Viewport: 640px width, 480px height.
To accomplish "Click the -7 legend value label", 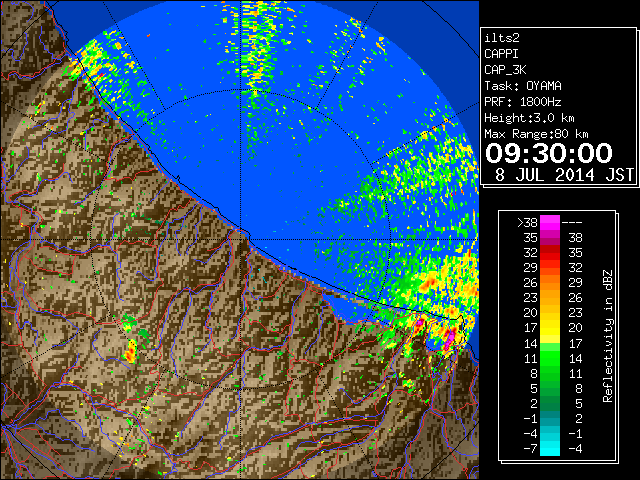I will [x=530, y=449].
